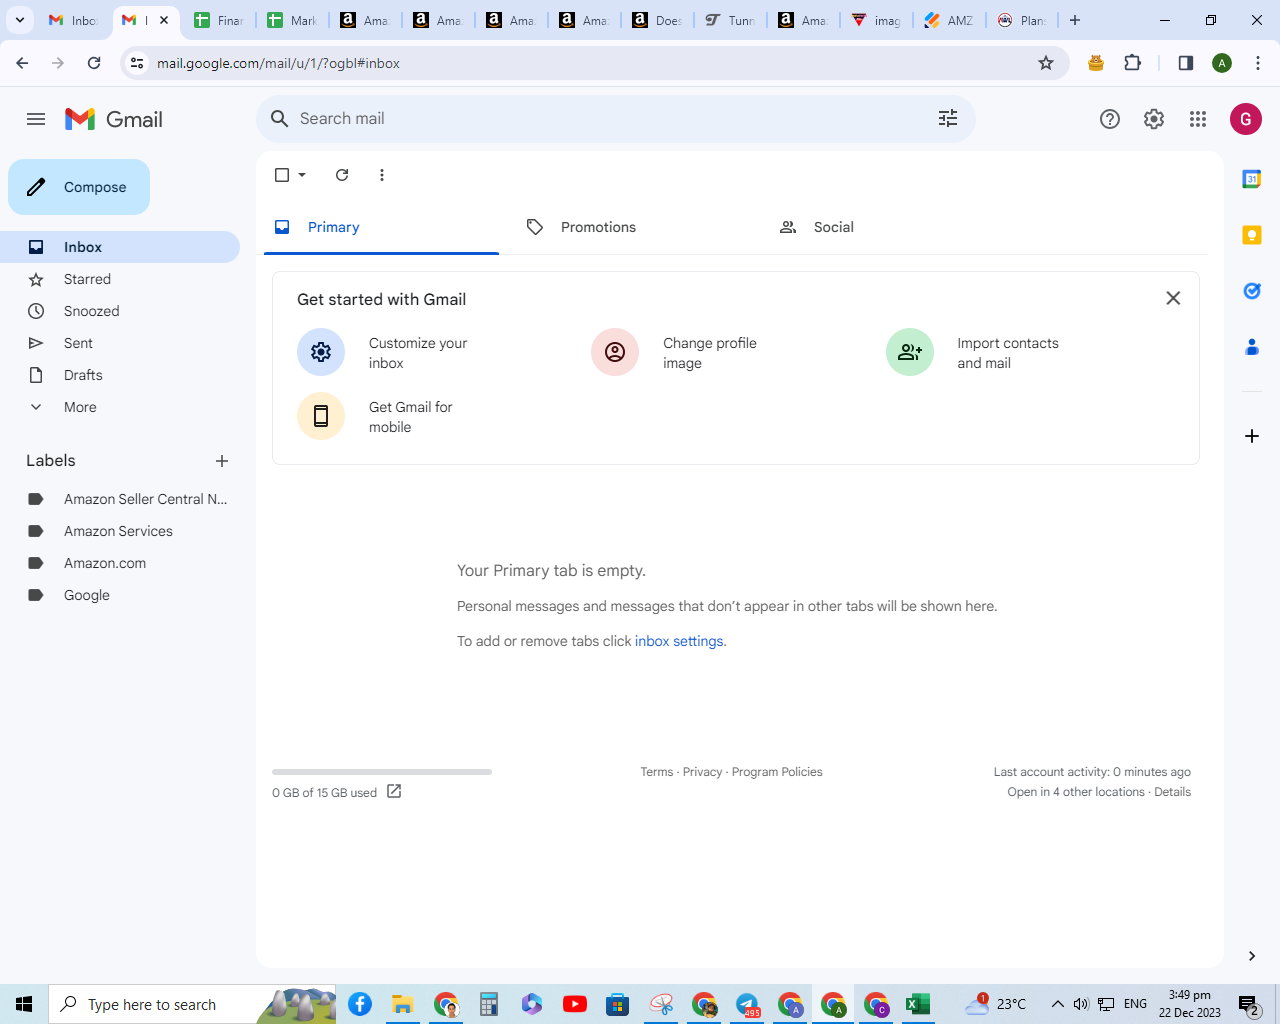This screenshot has height=1024, width=1280.
Task: Show hidden system tray icons
Action: (1057, 1004)
